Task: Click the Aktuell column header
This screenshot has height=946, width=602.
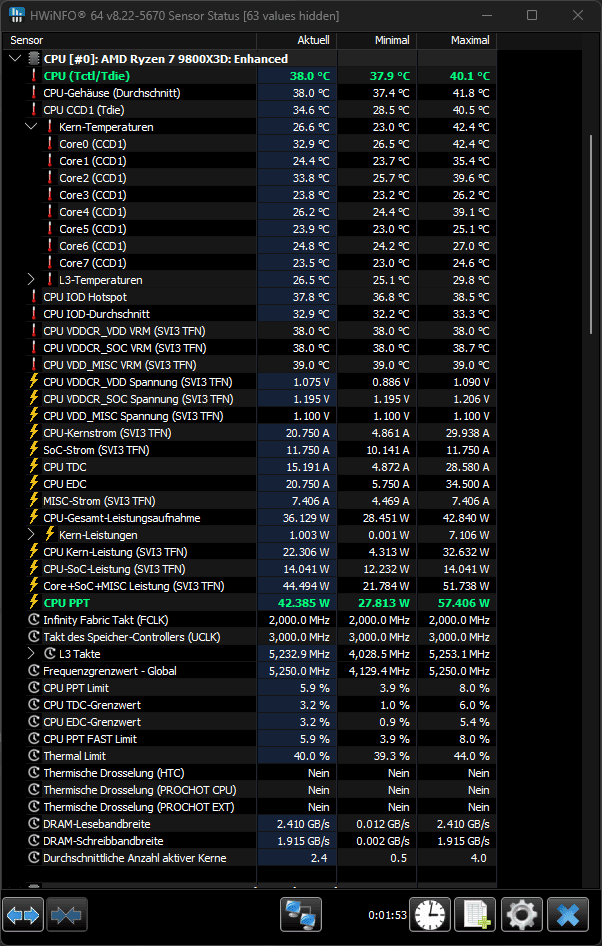Action: [297, 40]
